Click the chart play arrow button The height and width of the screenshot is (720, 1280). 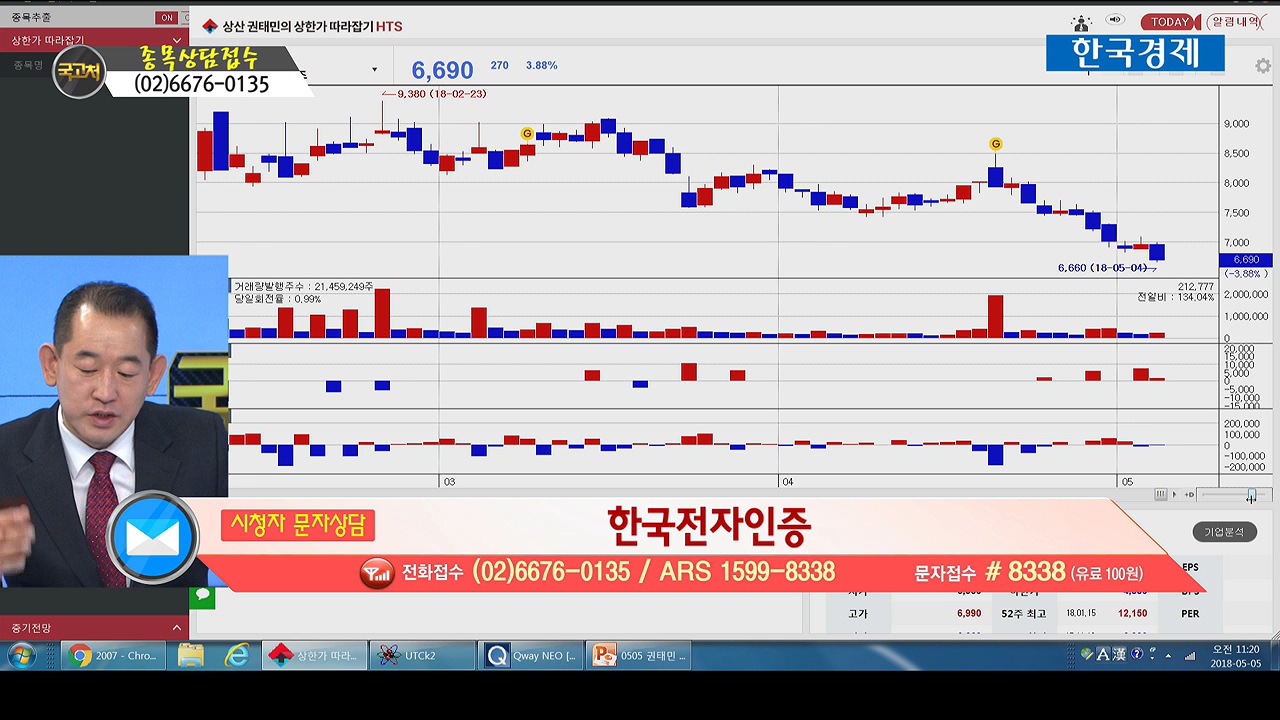point(1176,494)
